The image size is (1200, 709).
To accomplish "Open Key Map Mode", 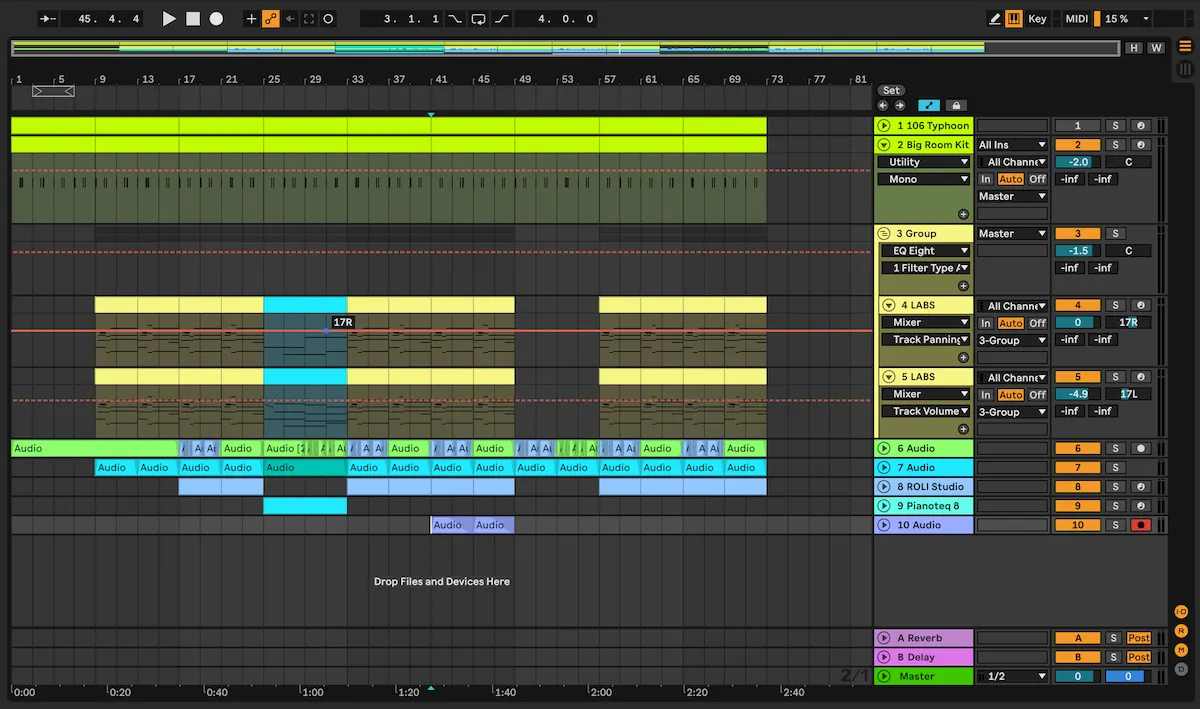I will pyautogui.click(x=1038, y=19).
